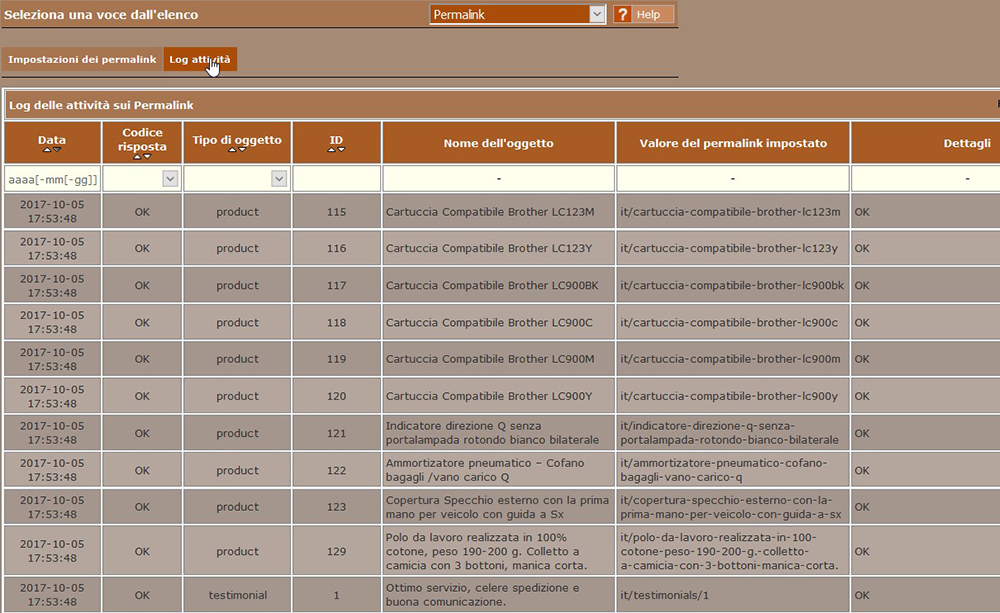Click the Dettagli filter field
This screenshot has width=1000, height=613.
925,179
